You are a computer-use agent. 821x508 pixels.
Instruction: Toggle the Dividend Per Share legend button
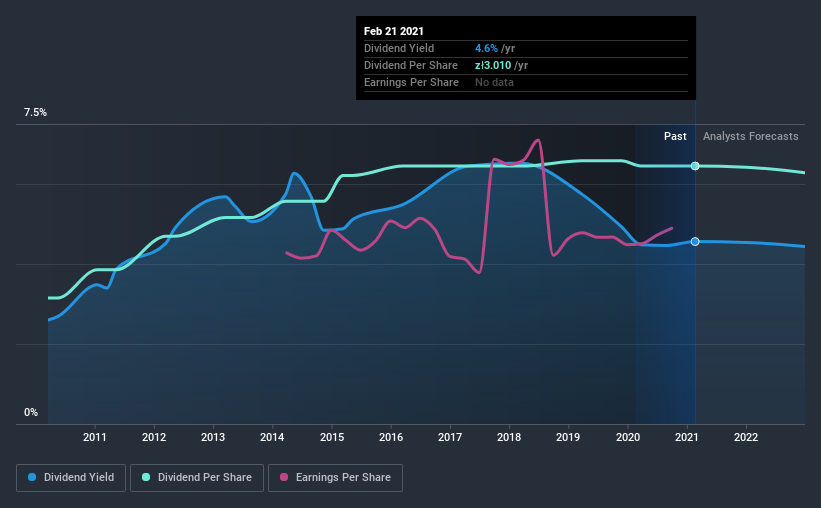(x=197, y=478)
